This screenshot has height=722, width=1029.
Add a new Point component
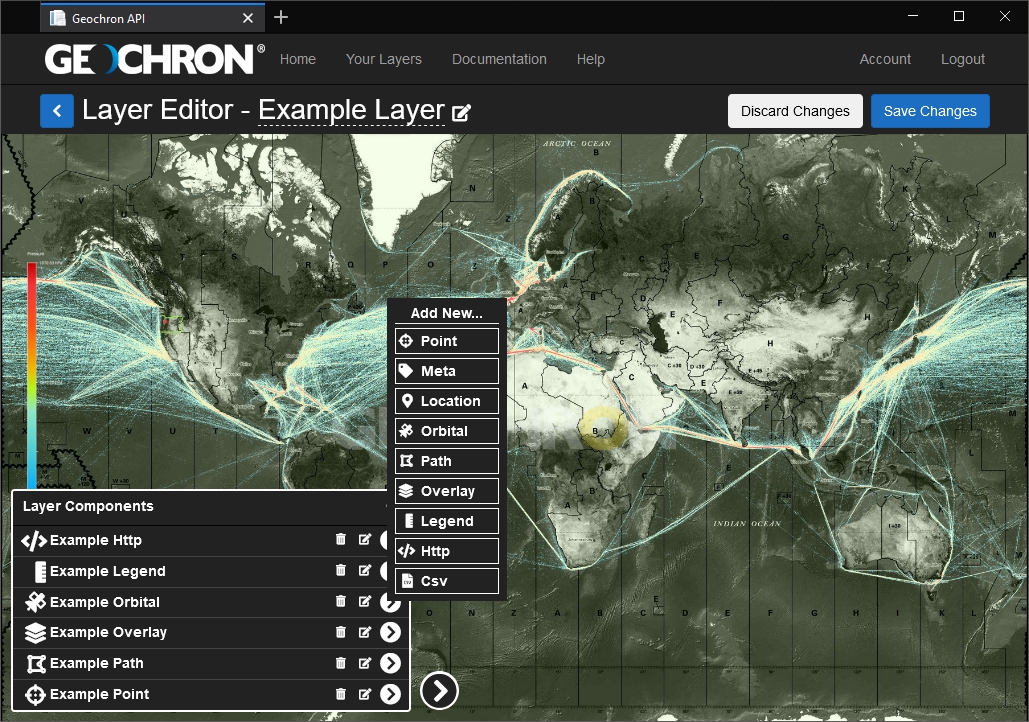[x=447, y=341]
